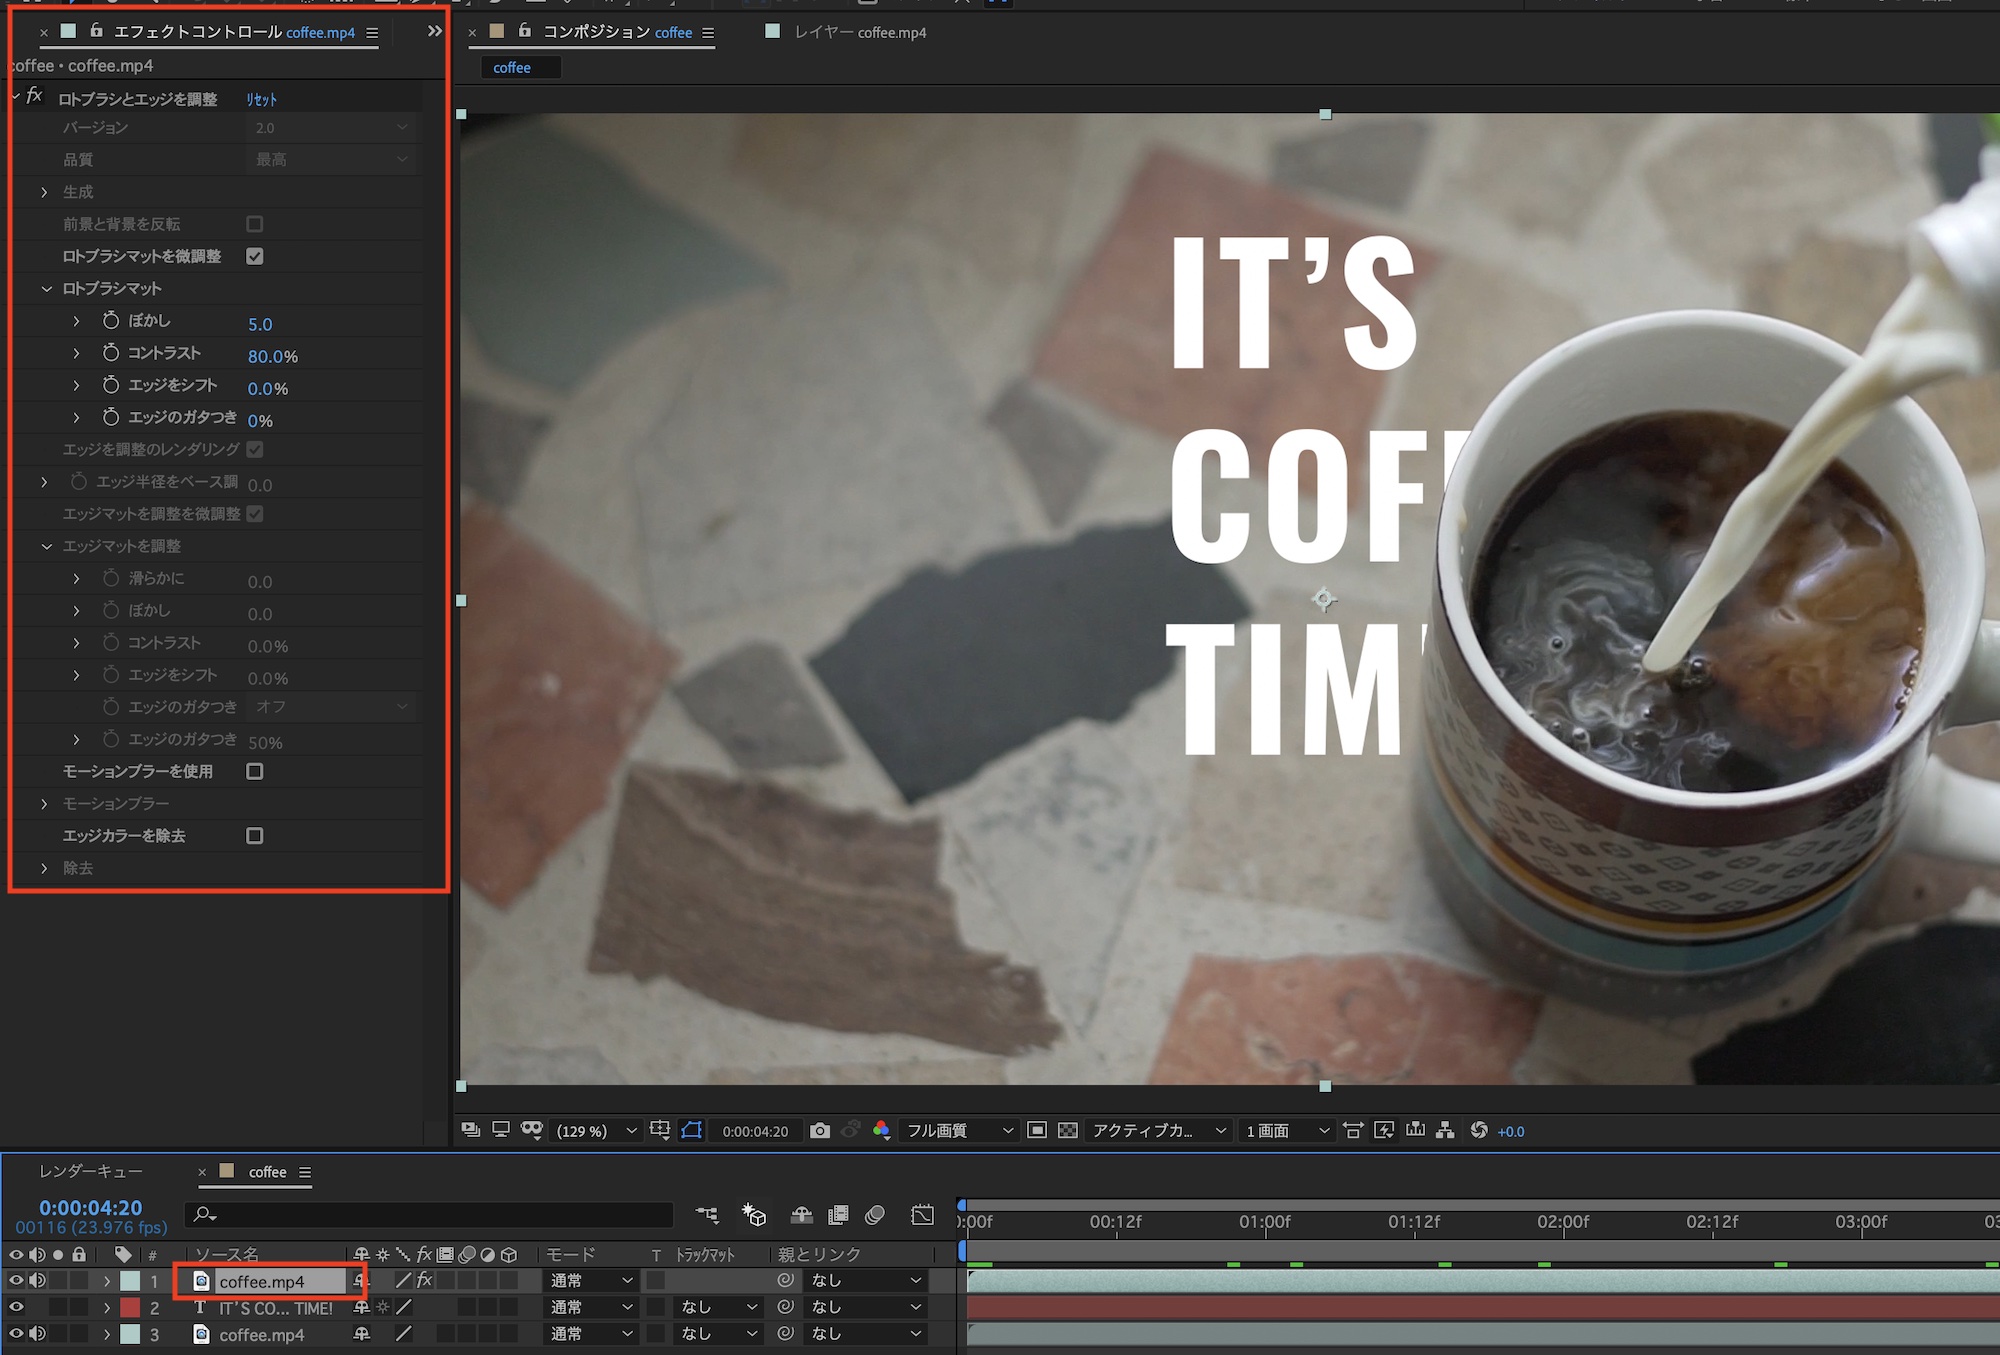Enable the モーションブラーを使用 checkbox

point(255,771)
